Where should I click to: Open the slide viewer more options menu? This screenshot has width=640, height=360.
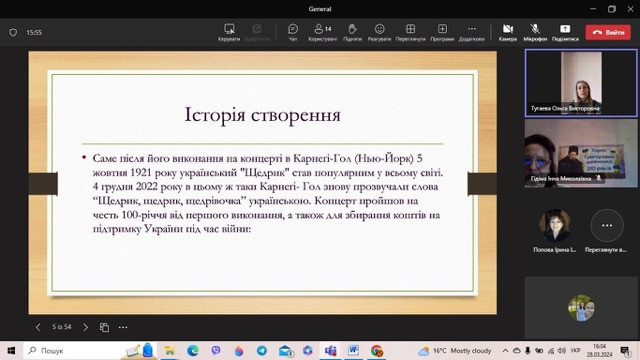(123, 327)
